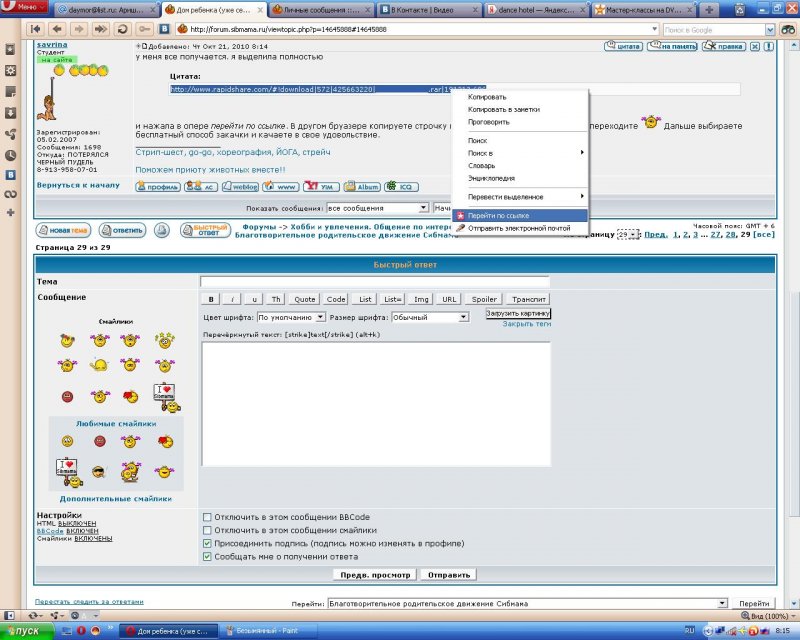Enable 'Отключить в этом сообщении BBCode'
The width and height of the screenshot is (800, 640).
(x=207, y=517)
